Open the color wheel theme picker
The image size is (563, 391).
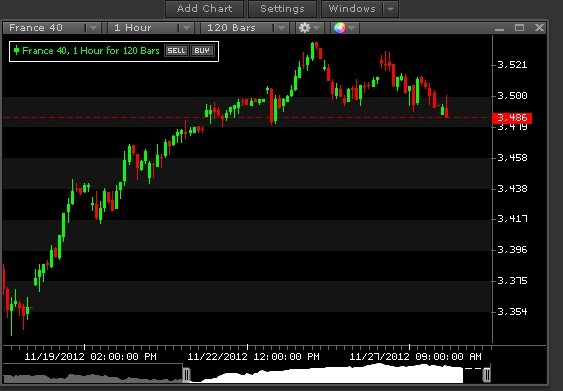click(344, 28)
